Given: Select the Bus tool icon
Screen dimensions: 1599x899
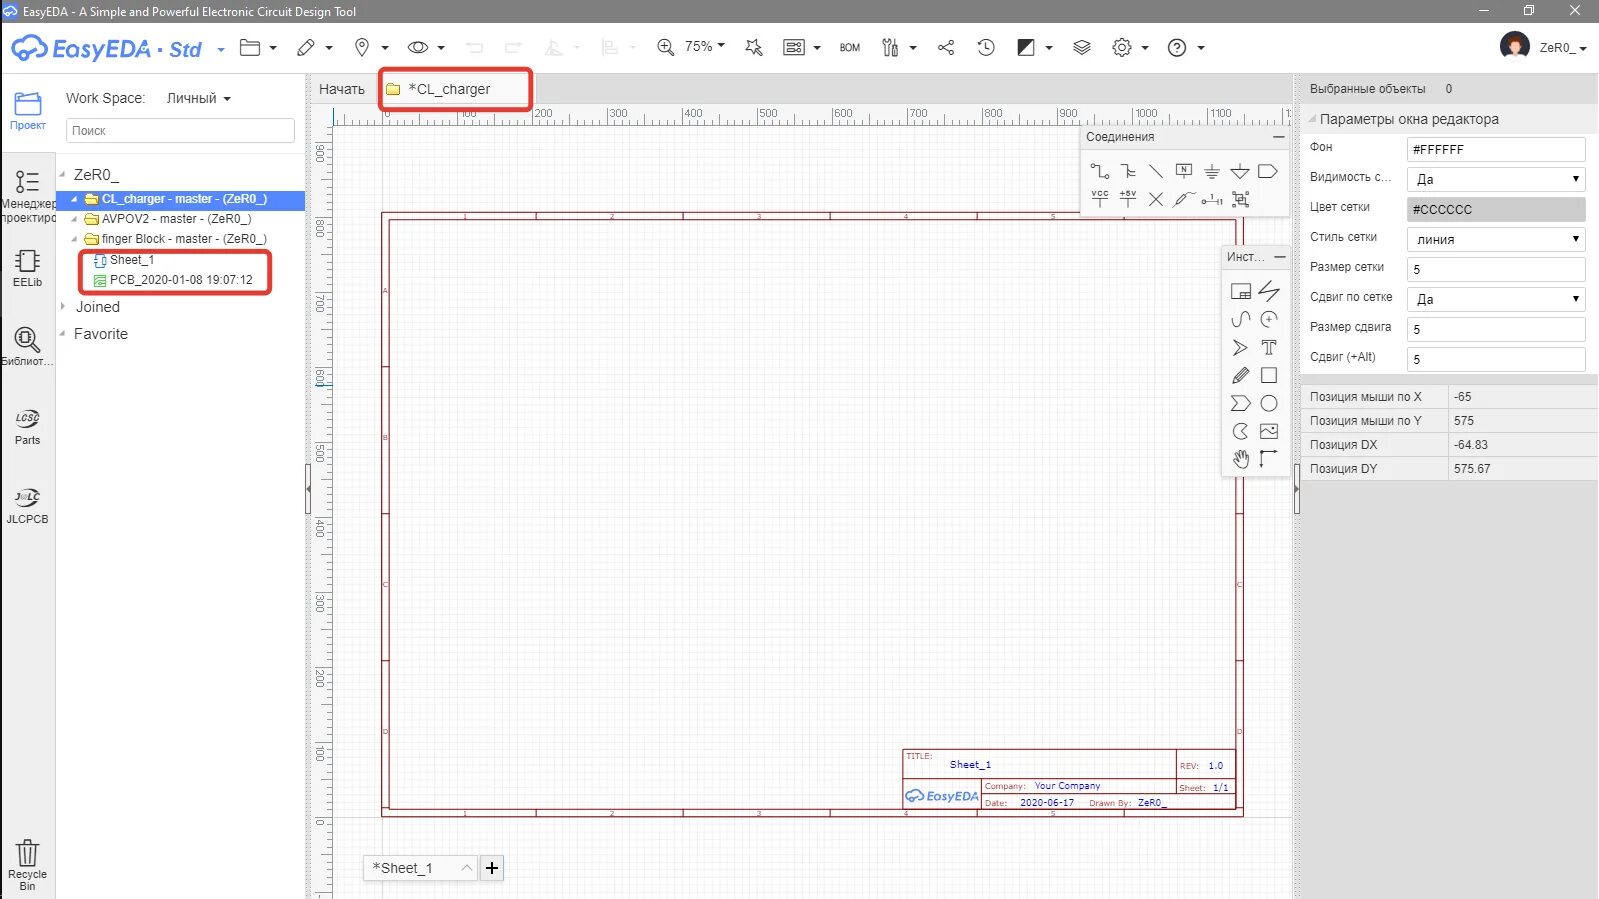Looking at the screenshot, I should pyautogui.click(x=1128, y=171).
